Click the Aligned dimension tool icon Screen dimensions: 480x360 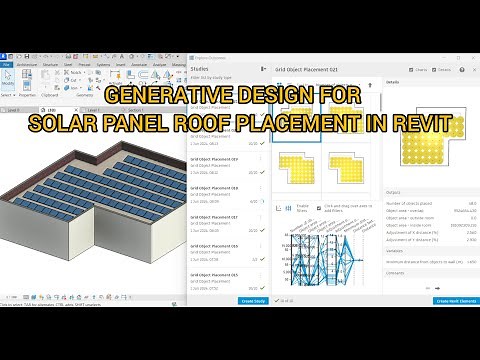pos(115,74)
